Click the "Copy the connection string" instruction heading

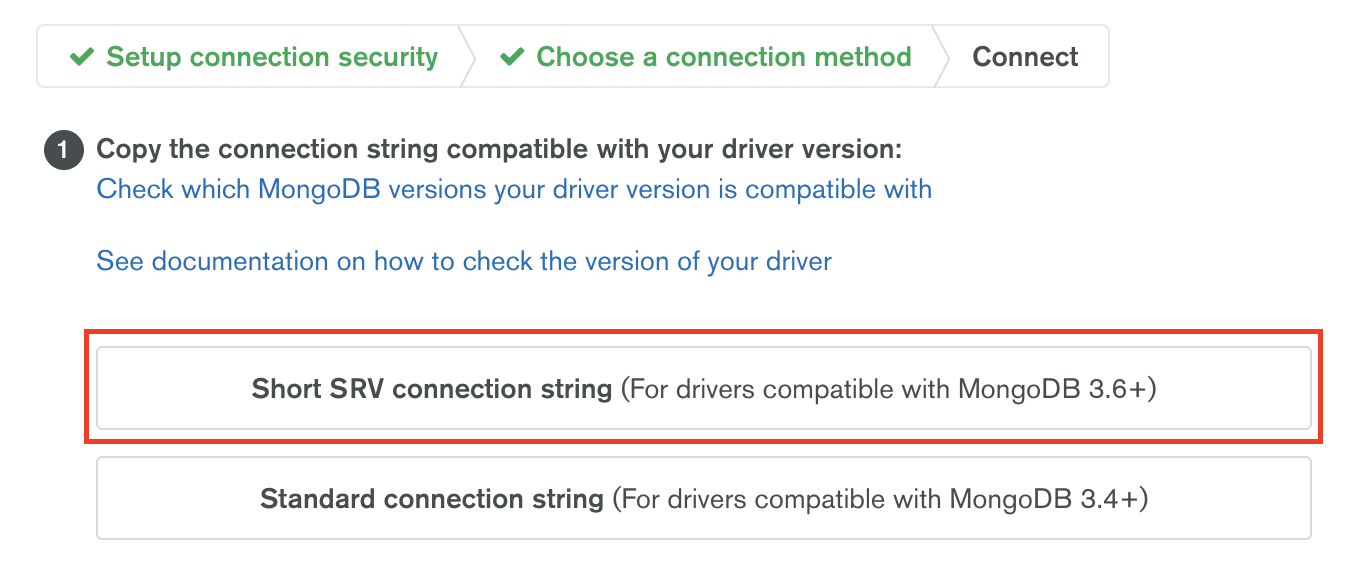click(x=498, y=150)
